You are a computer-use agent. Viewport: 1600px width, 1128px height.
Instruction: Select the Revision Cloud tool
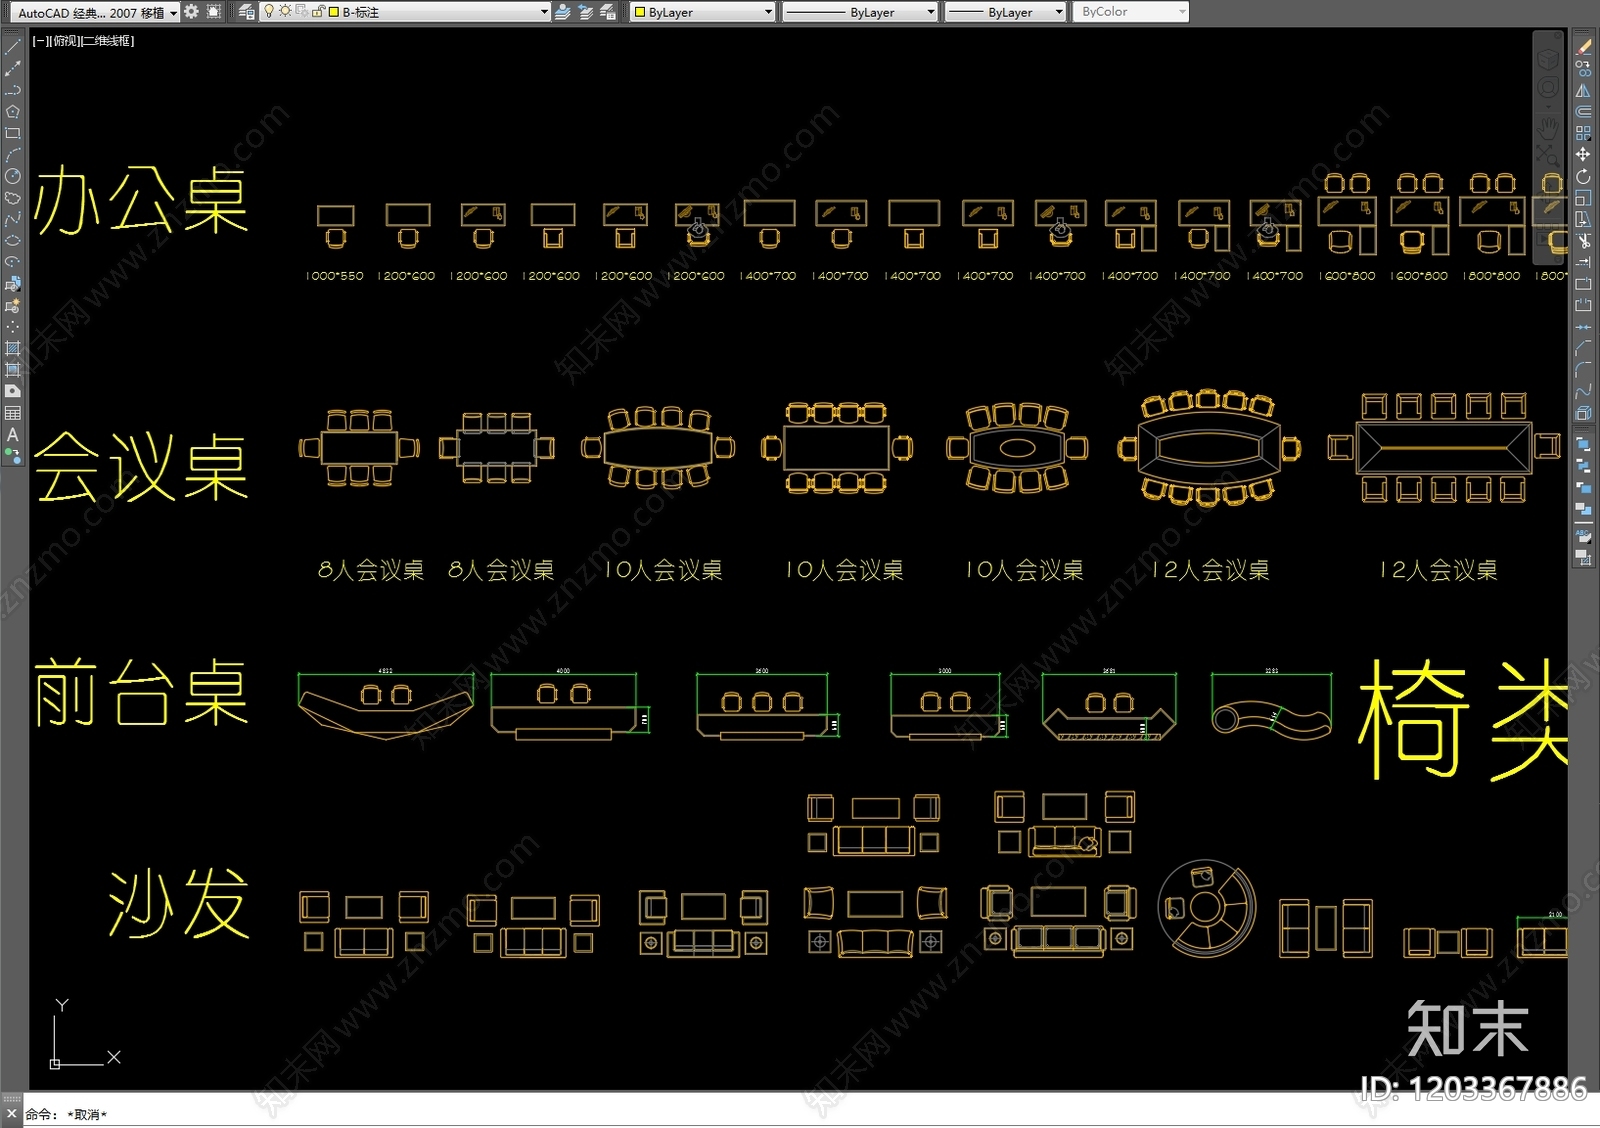[12, 198]
